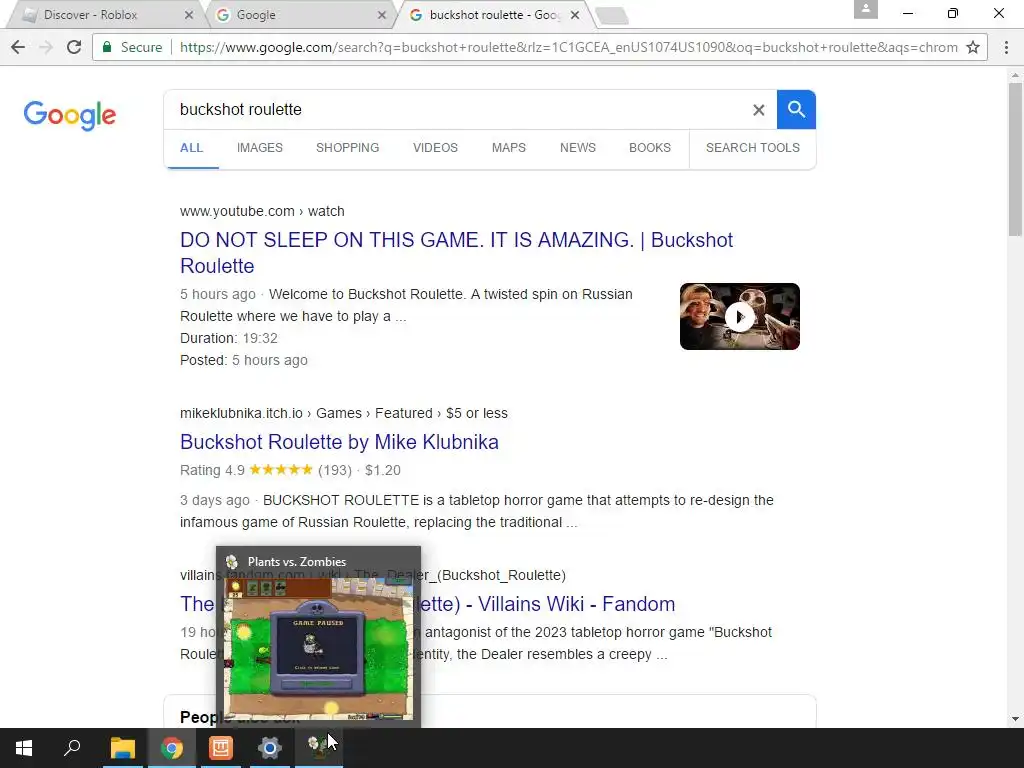Reload the page with the refresh icon
This screenshot has height=768, width=1024.
pyautogui.click(x=74, y=47)
